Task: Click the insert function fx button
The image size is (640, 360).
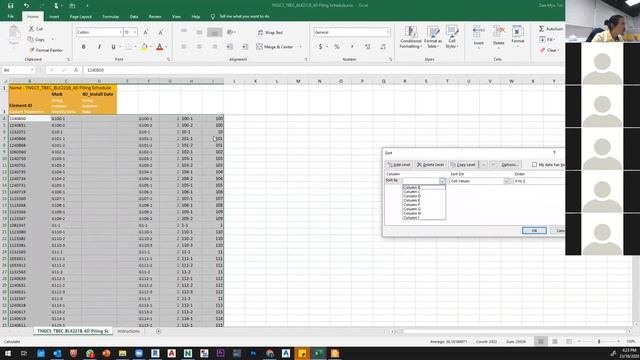Action: pyautogui.click(x=76, y=70)
